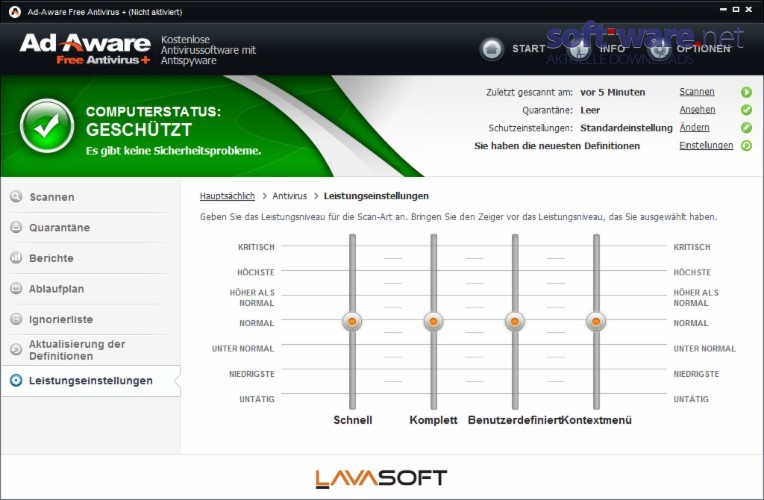764x500 pixels.
Task: Click the Hauptsächlich breadcrumb link
Action: point(227,196)
